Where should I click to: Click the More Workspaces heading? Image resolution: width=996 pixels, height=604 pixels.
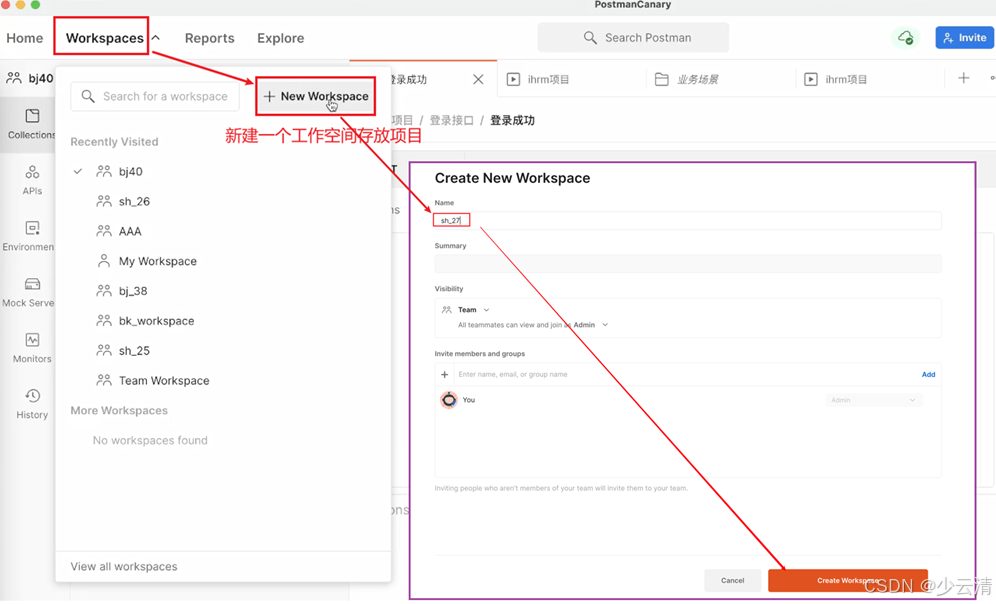119,410
